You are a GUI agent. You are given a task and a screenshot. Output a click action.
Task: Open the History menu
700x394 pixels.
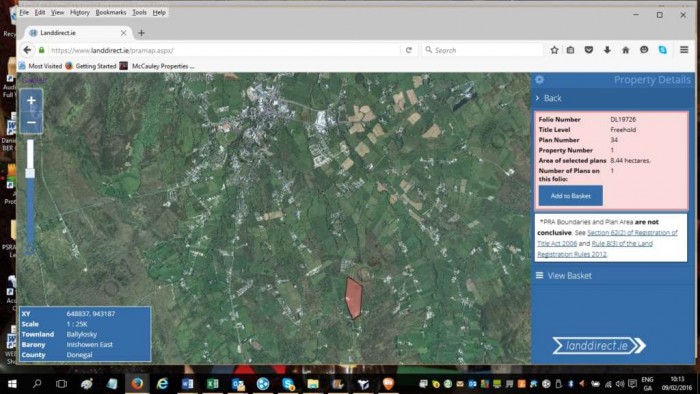coord(80,12)
